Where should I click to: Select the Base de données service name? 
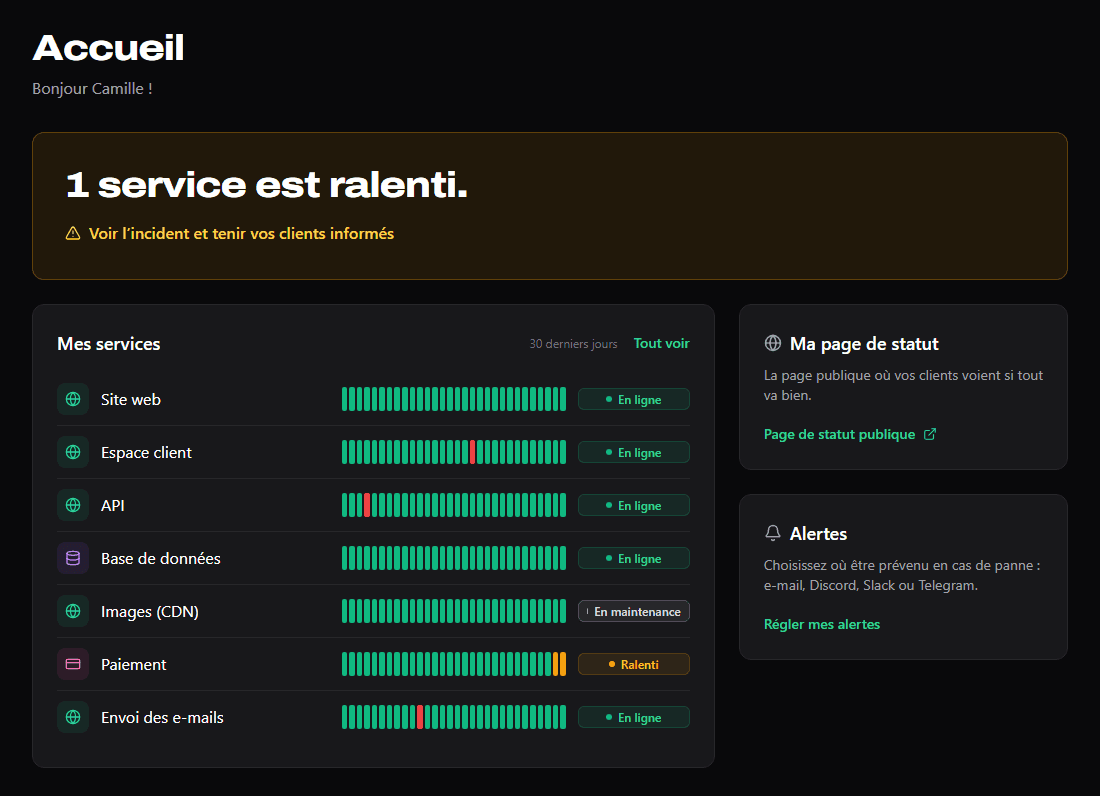click(x=161, y=558)
